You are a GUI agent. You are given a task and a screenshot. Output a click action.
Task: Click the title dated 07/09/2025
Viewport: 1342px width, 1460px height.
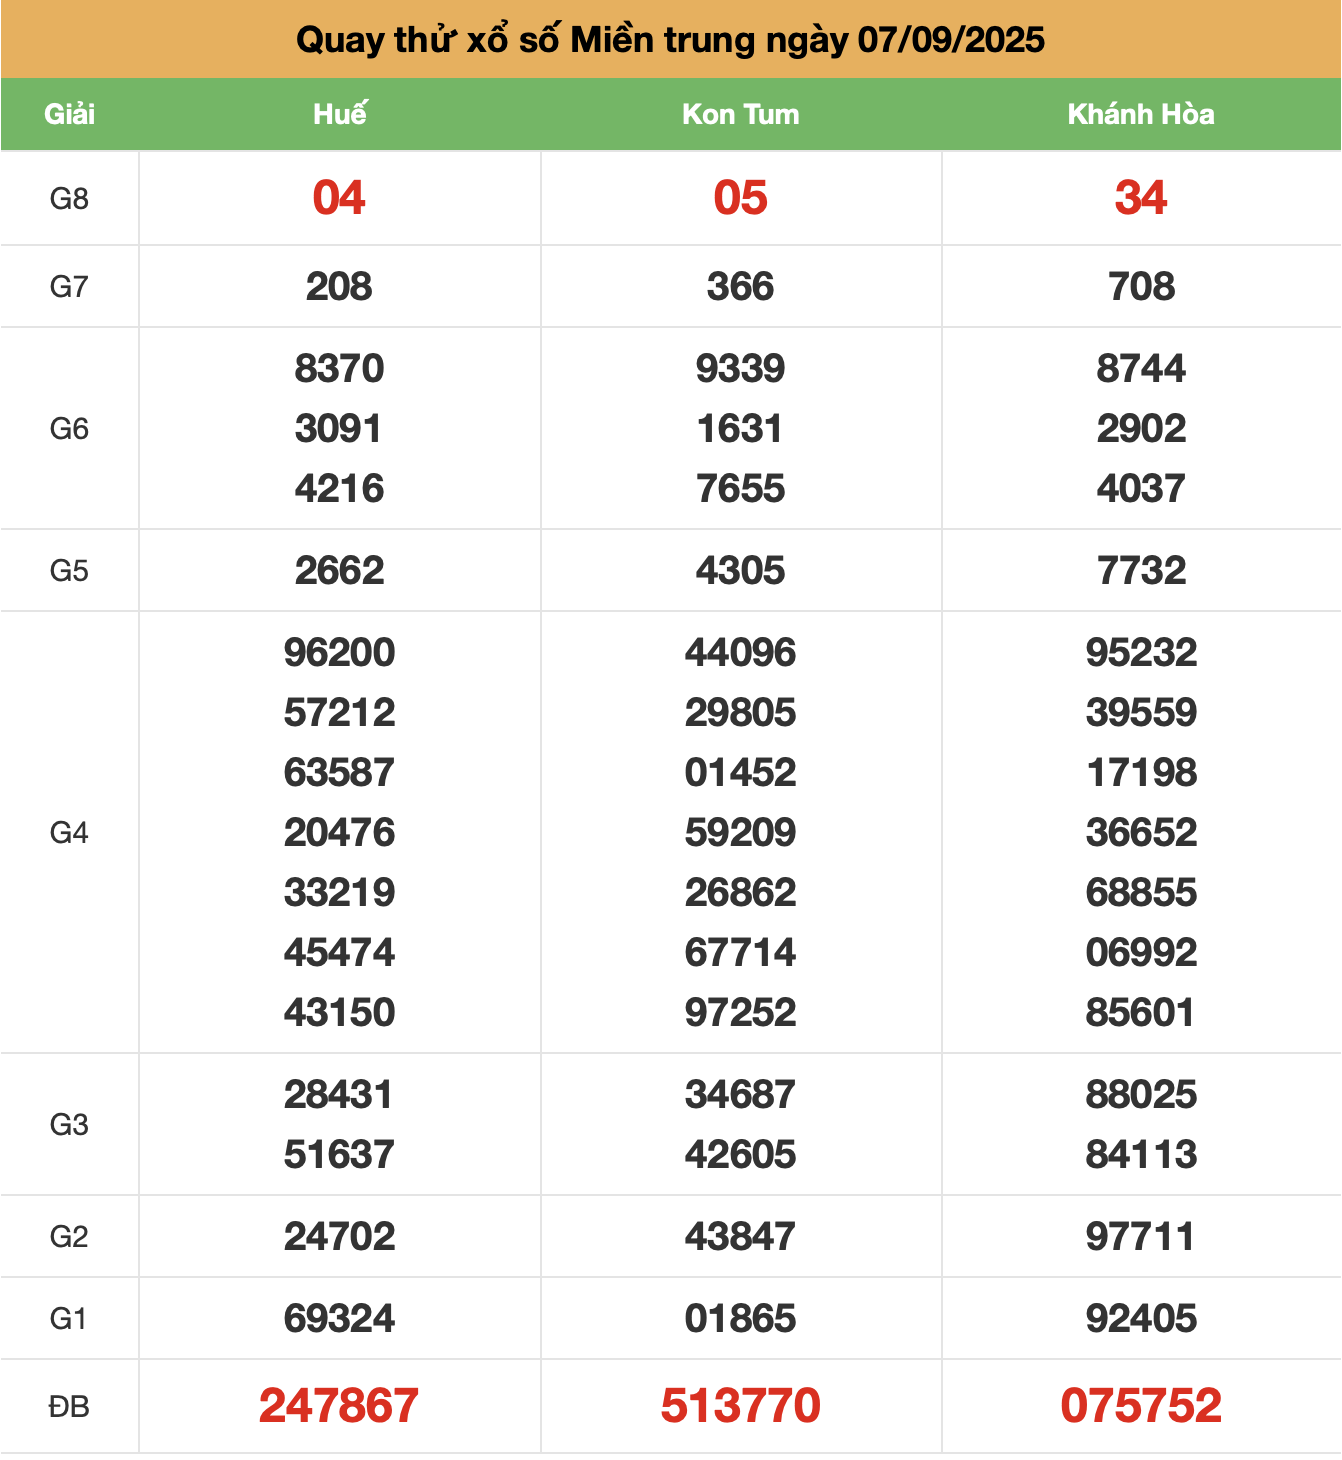[x=670, y=40]
